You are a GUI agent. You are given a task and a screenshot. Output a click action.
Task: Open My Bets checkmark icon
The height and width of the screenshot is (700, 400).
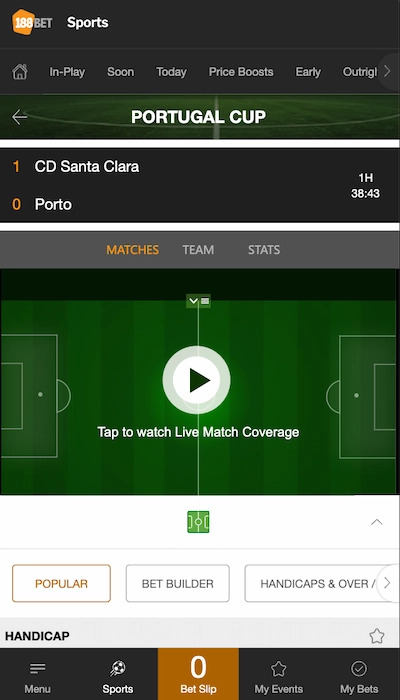(359, 669)
